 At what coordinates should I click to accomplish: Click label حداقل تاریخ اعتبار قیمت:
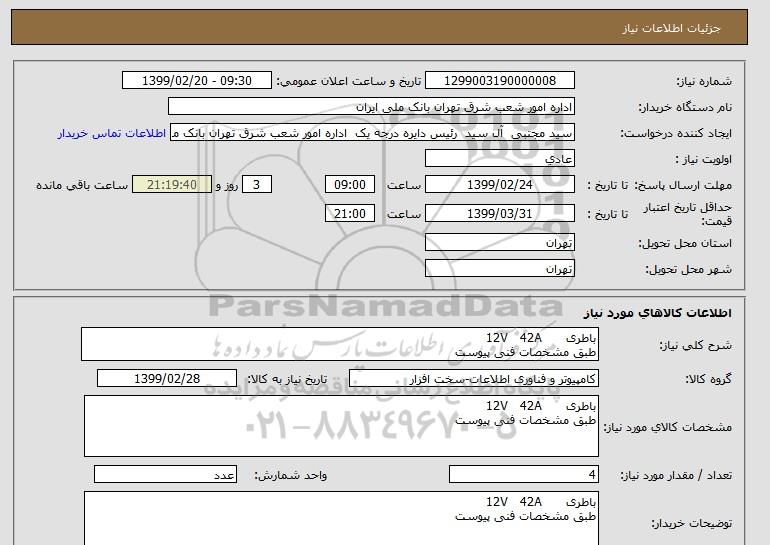coord(688,214)
